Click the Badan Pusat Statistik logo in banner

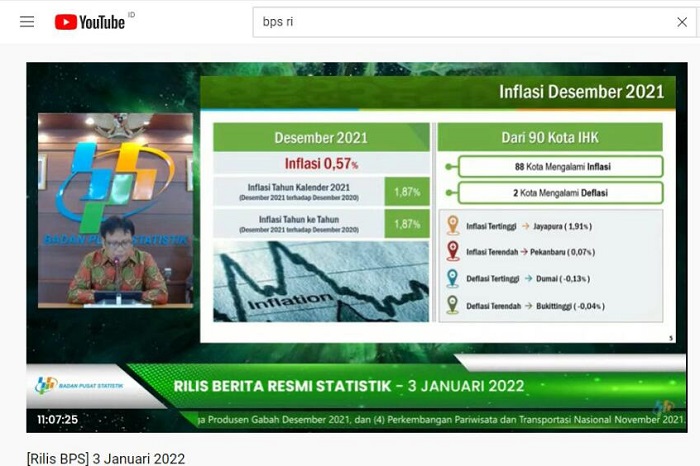pos(79,385)
